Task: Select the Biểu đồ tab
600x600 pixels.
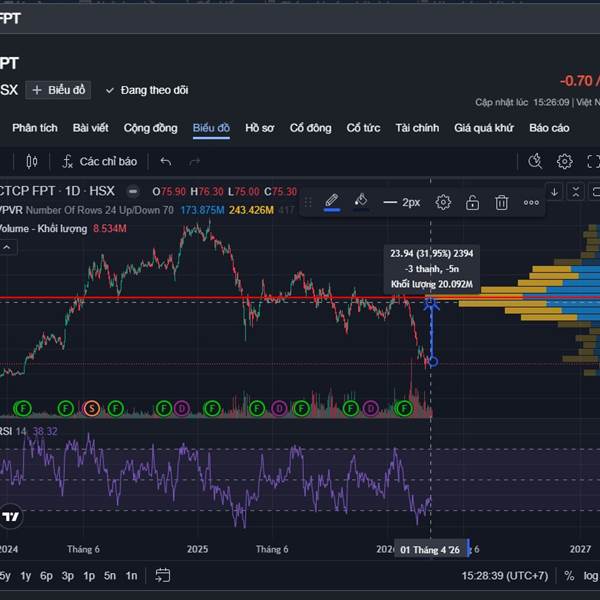Action: pyautogui.click(x=211, y=128)
